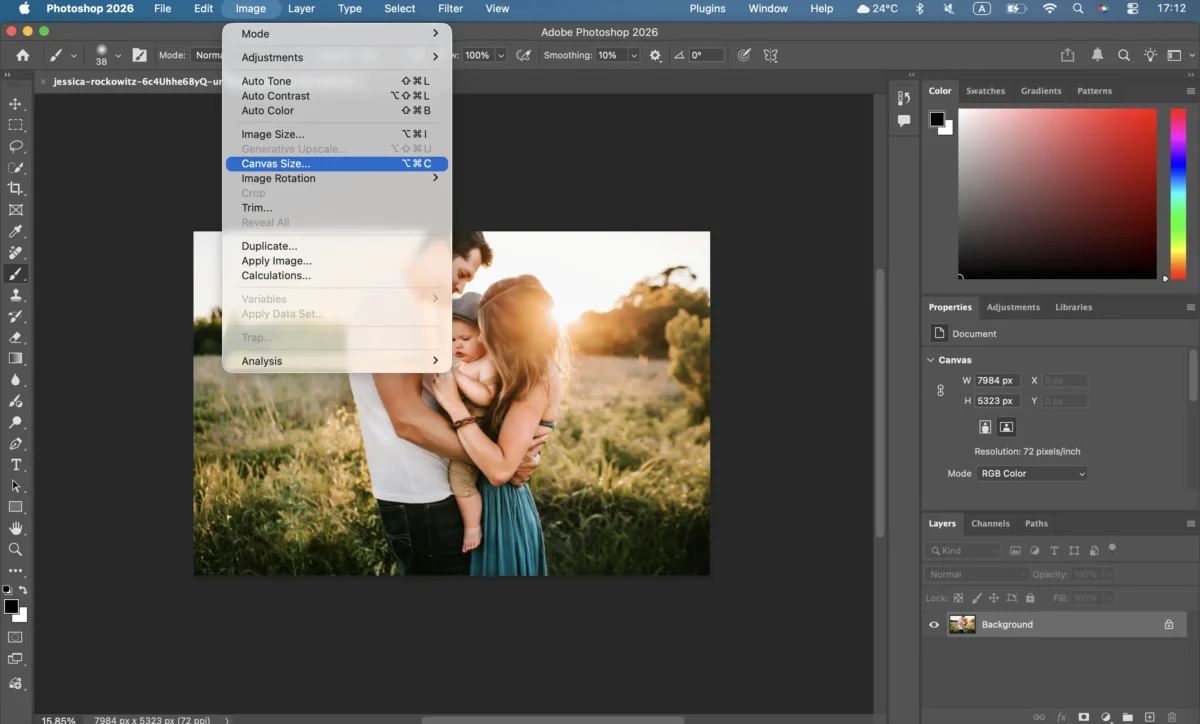Open the tool preset picker arrow
Image resolution: width=1200 pixels, height=724 pixels.
[x=73, y=56]
